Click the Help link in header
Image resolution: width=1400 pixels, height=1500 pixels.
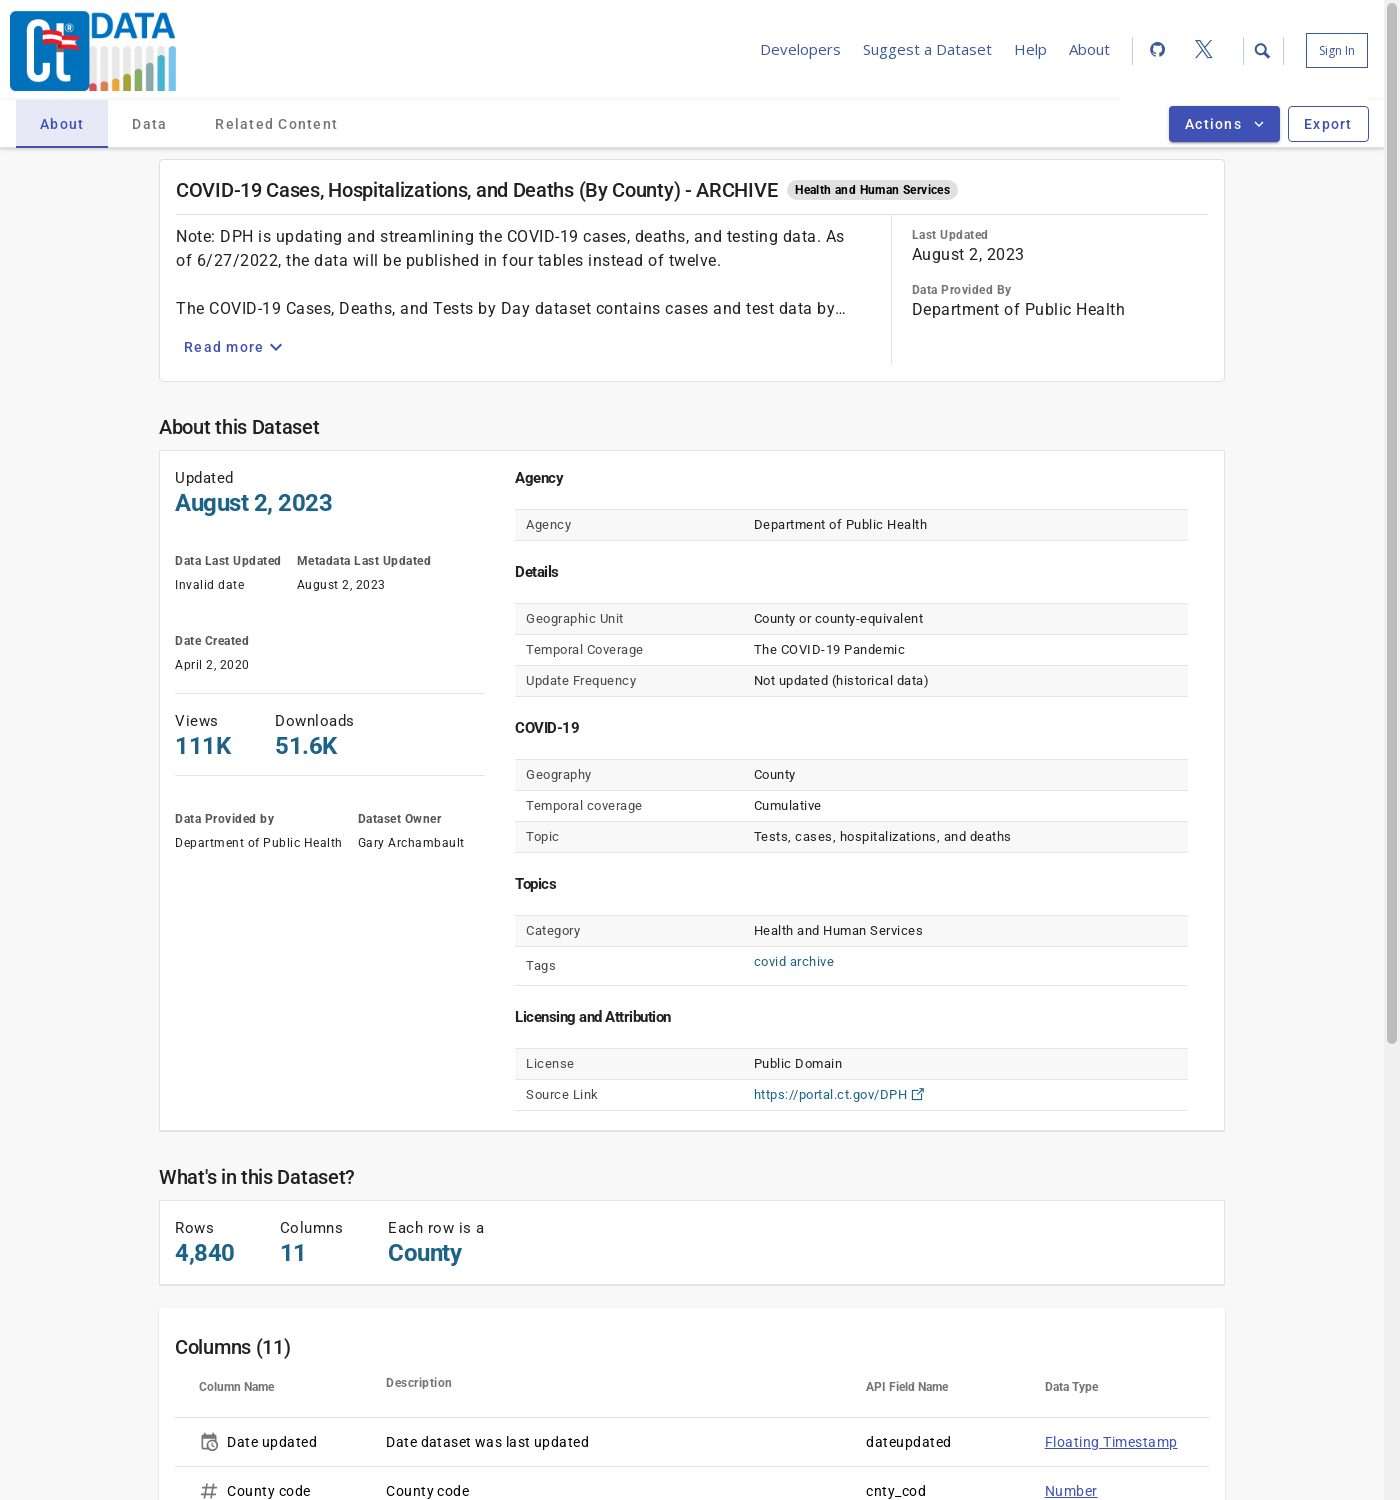point(1030,50)
